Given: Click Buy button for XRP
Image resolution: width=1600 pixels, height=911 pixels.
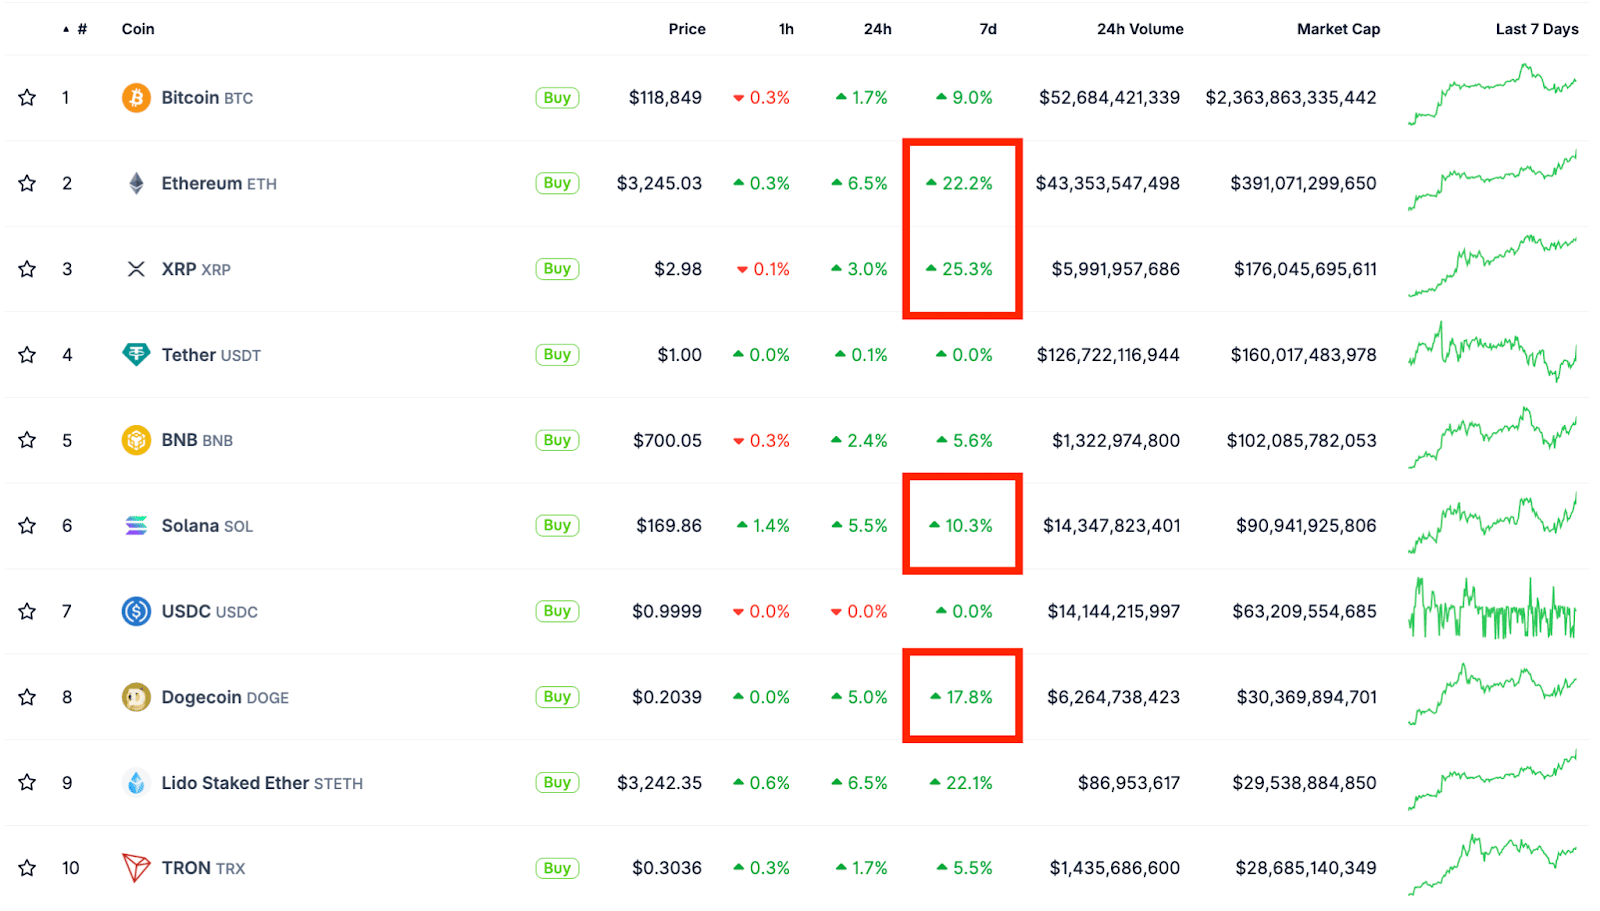Looking at the screenshot, I should coord(557,269).
